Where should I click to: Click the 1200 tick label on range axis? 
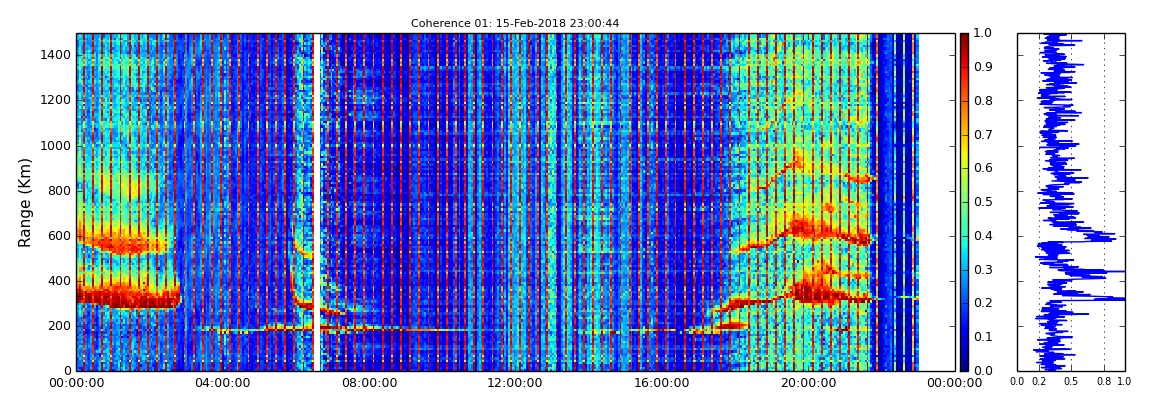pyautogui.click(x=56, y=100)
